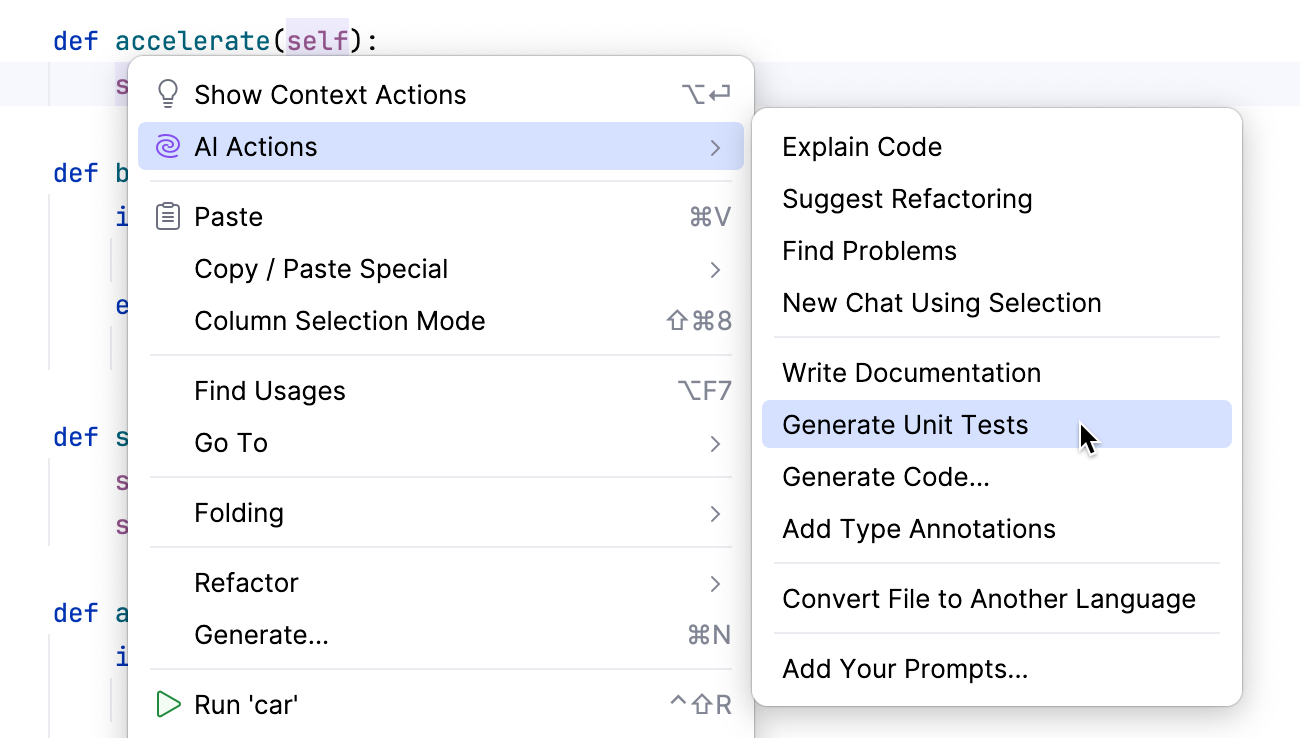
Task: Expand the Go To submenu chevron
Action: pos(716,443)
